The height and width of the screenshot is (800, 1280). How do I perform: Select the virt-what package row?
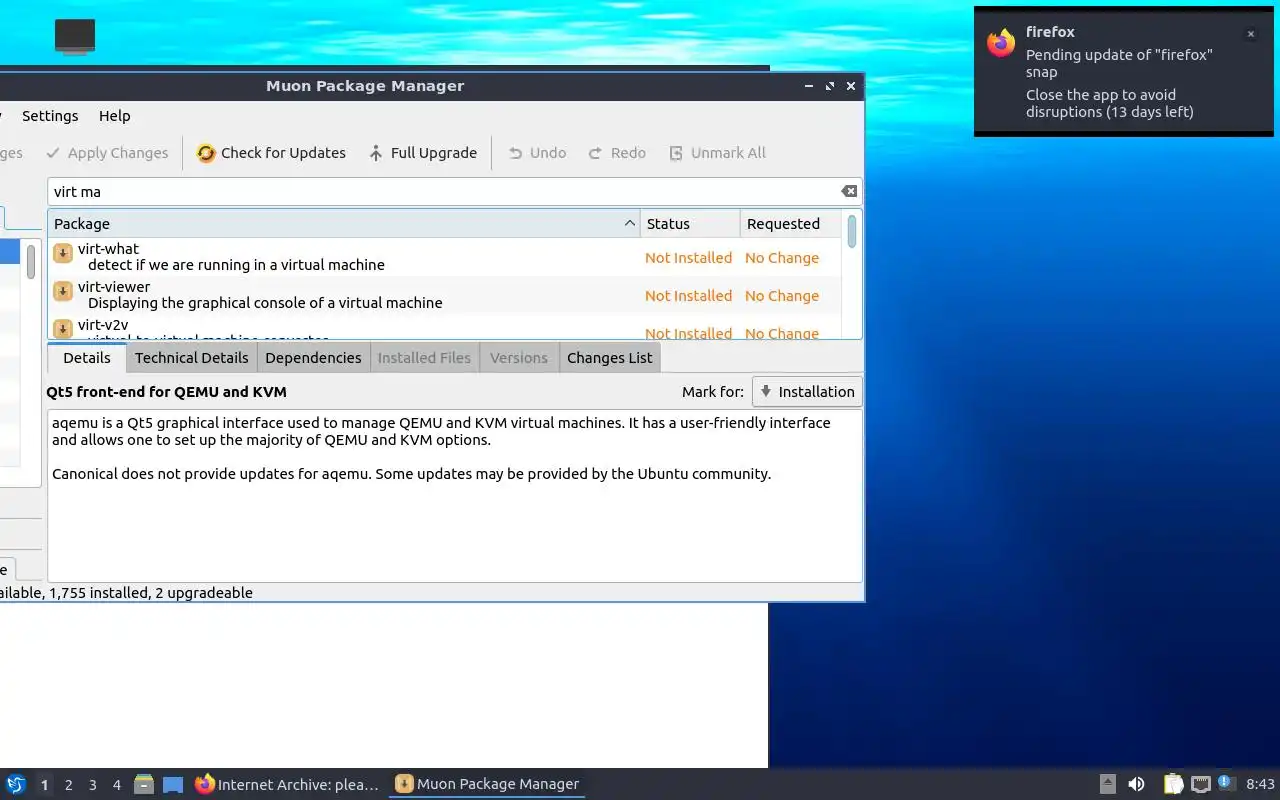pos(445,257)
